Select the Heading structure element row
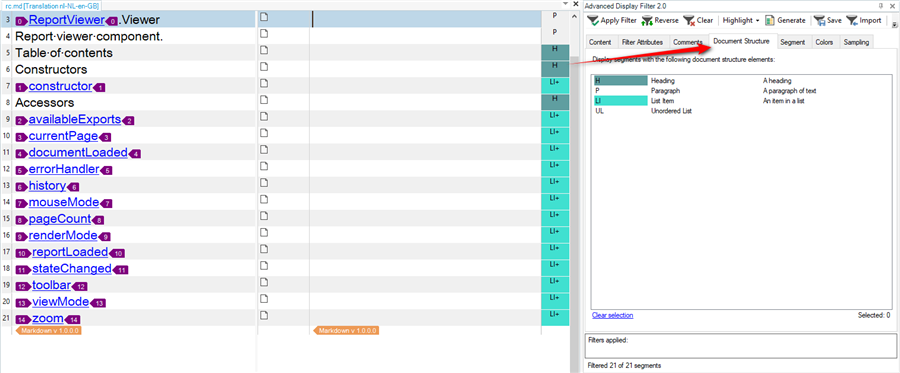This screenshot has width=900, height=373. (x=742, y=81)
